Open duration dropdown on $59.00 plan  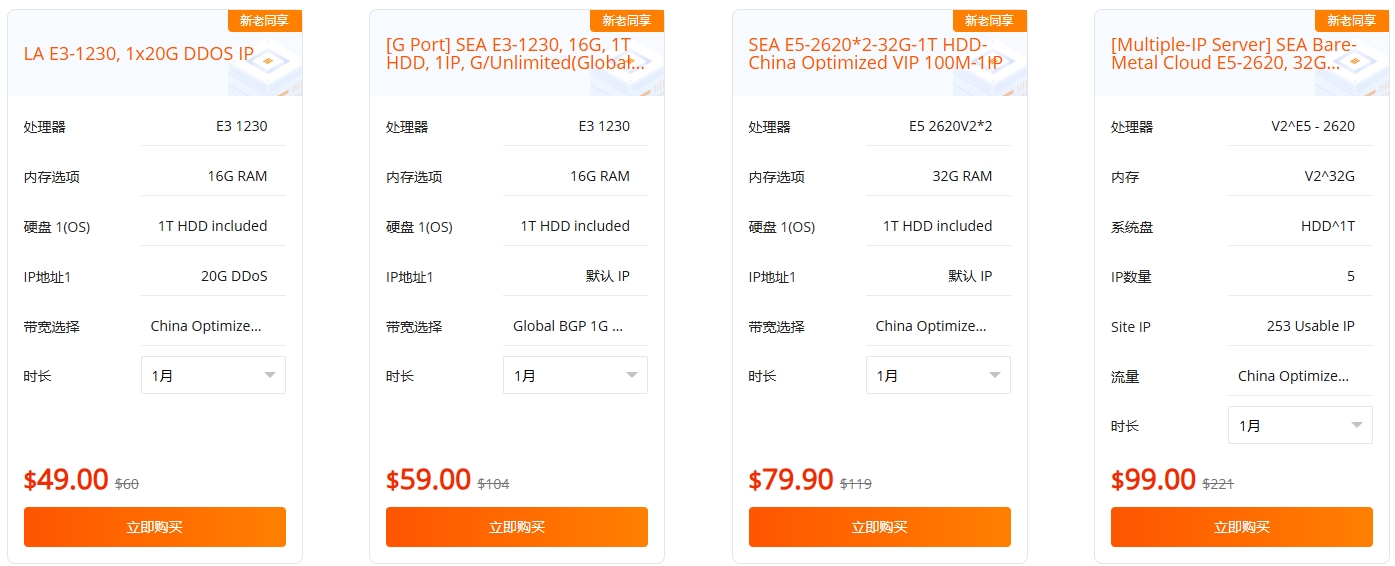click(575, 375)
